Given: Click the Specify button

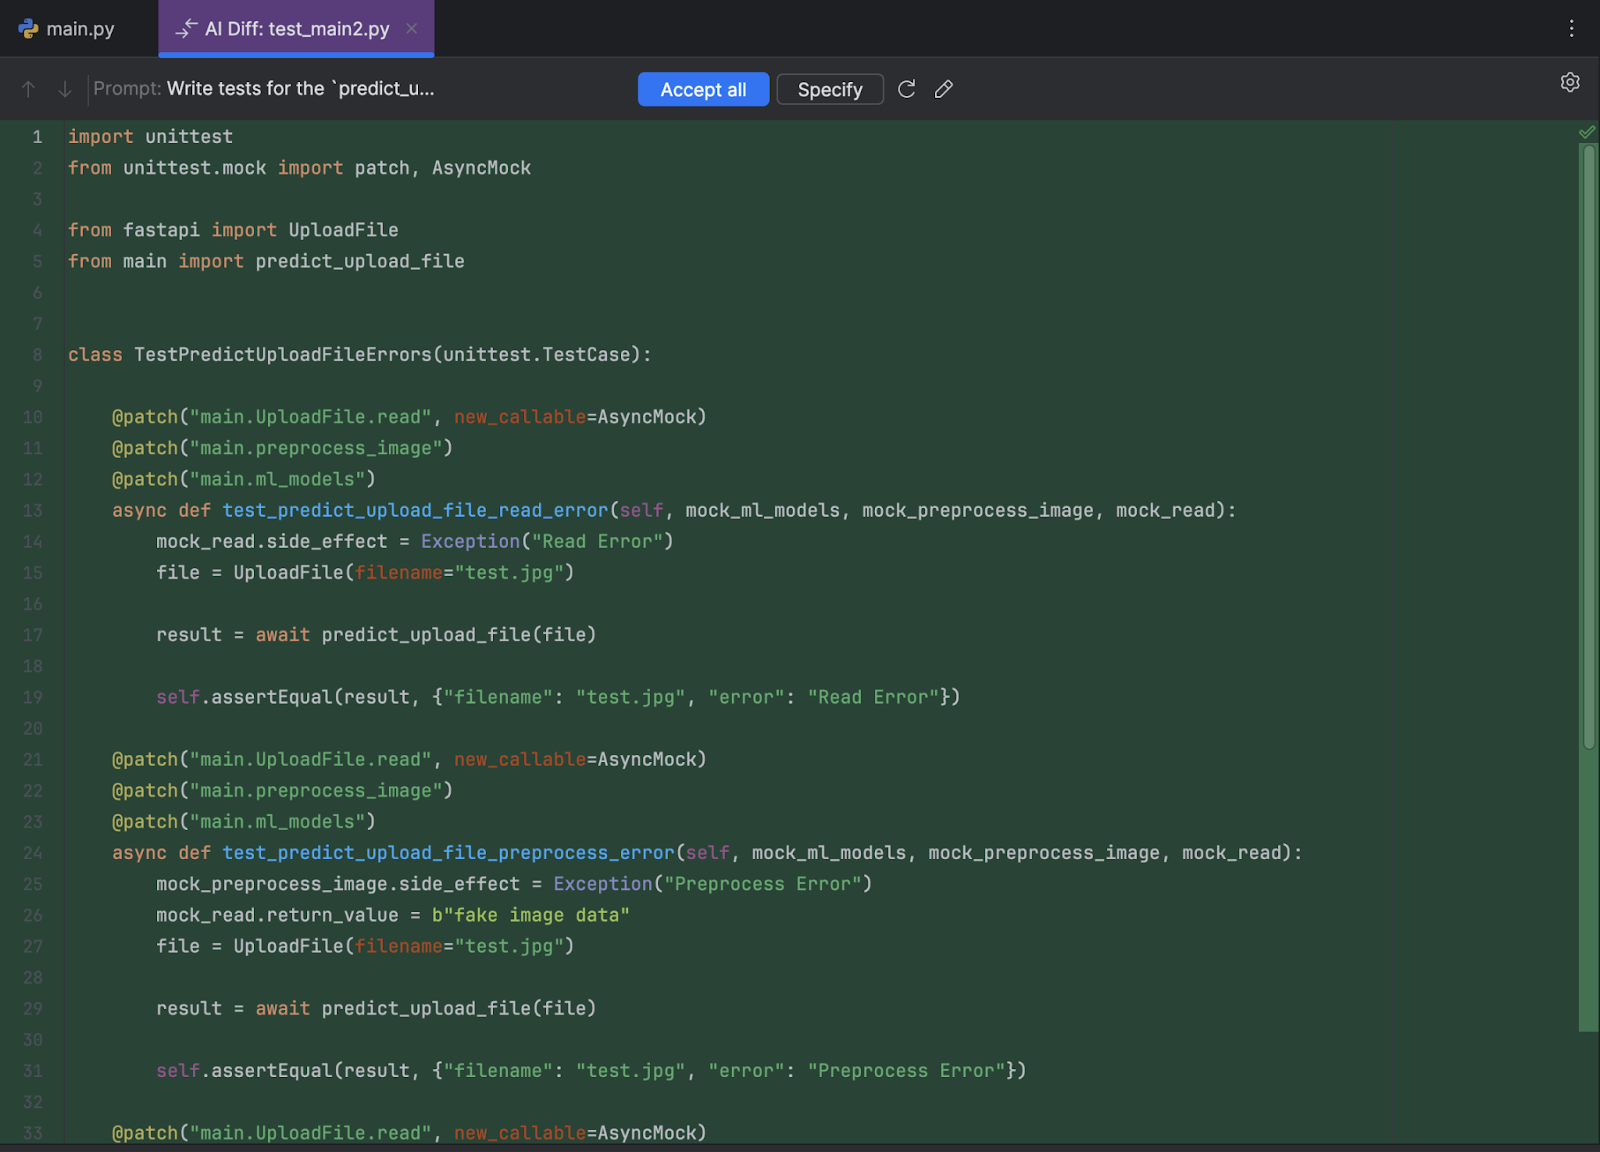Looking at the screenshot, I should point(830,89).
